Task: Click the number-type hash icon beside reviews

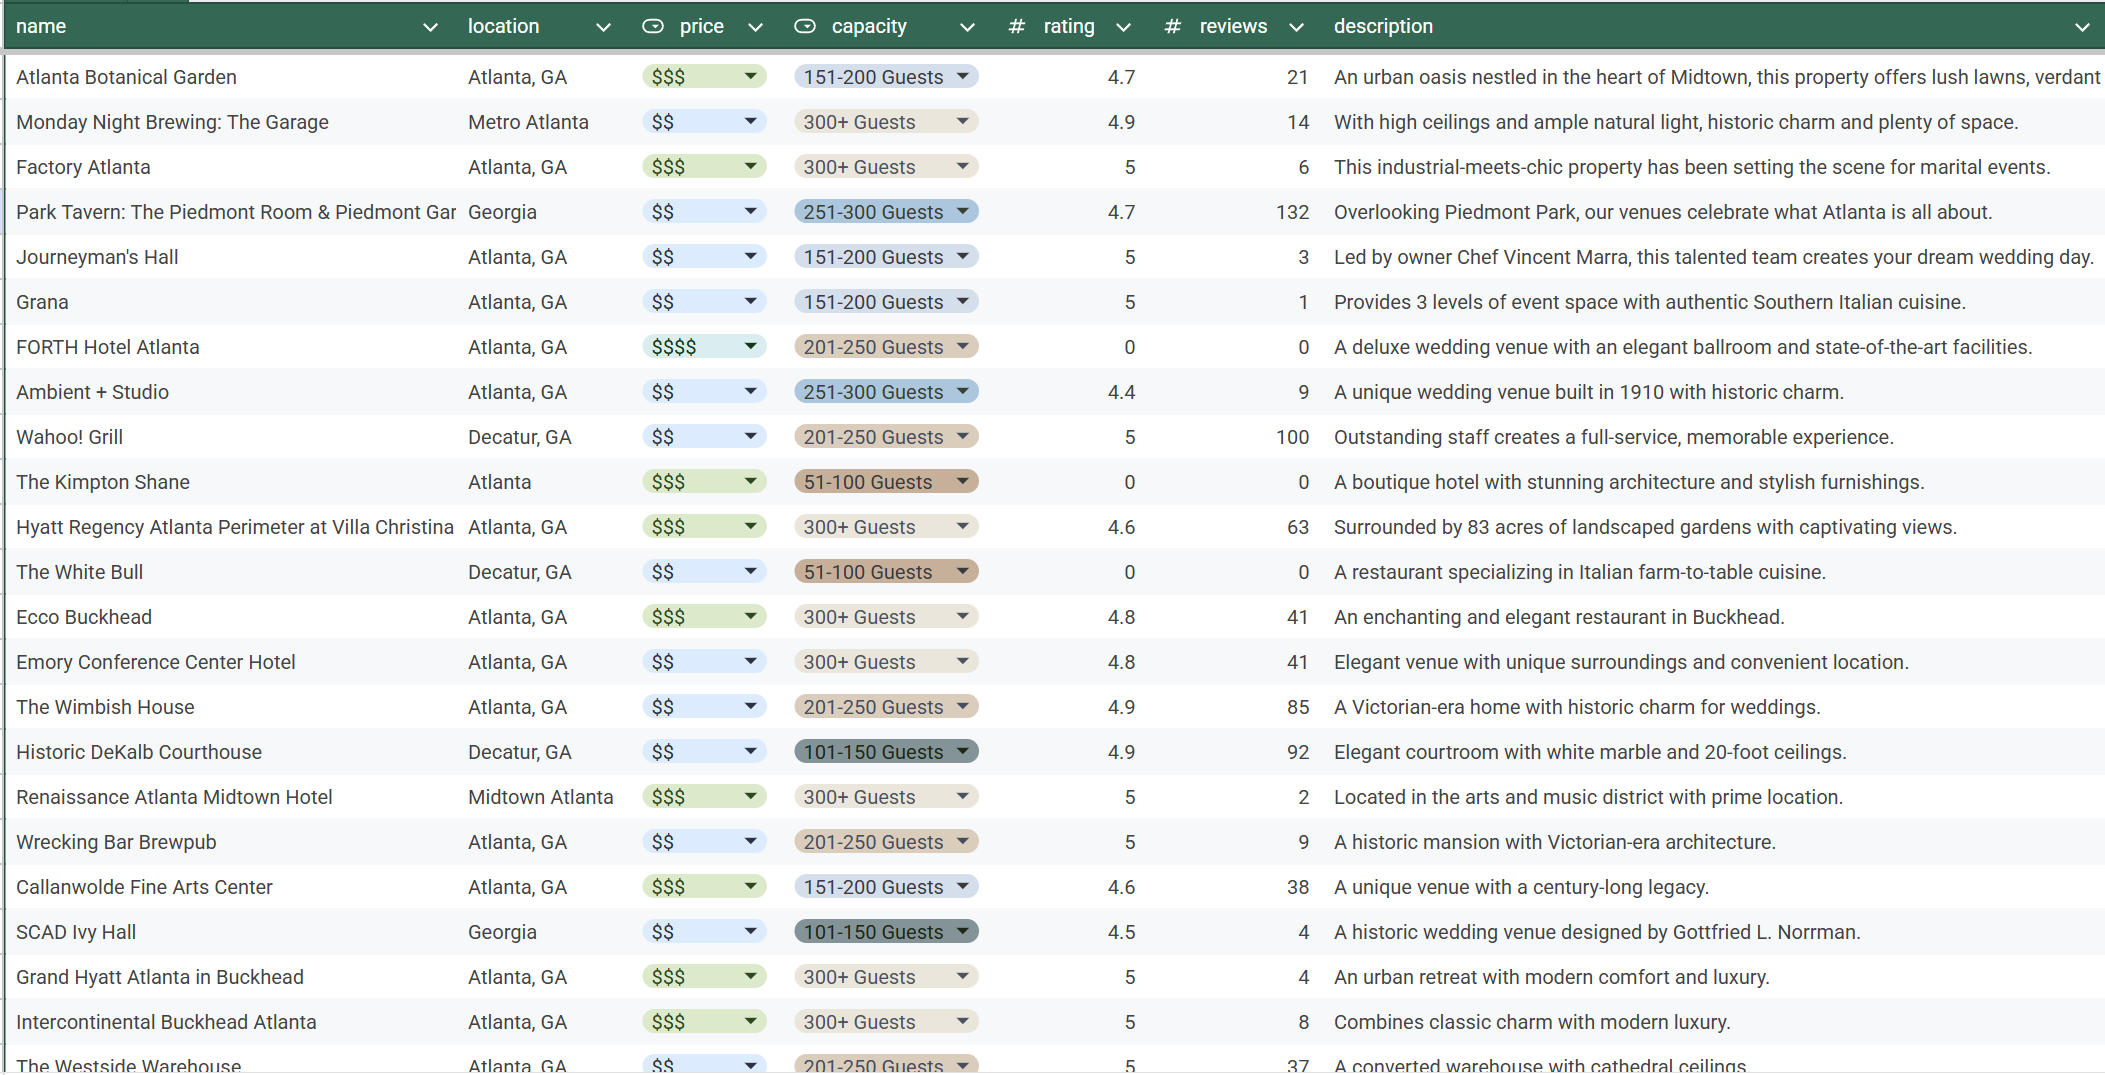Action: (x=1173, y=27)
